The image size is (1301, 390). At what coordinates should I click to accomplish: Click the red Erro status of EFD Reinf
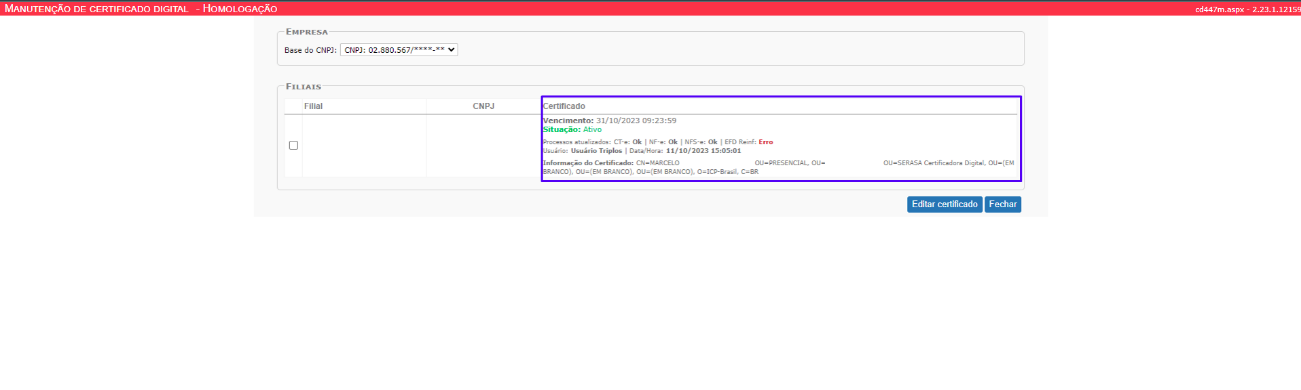[765, 142]
